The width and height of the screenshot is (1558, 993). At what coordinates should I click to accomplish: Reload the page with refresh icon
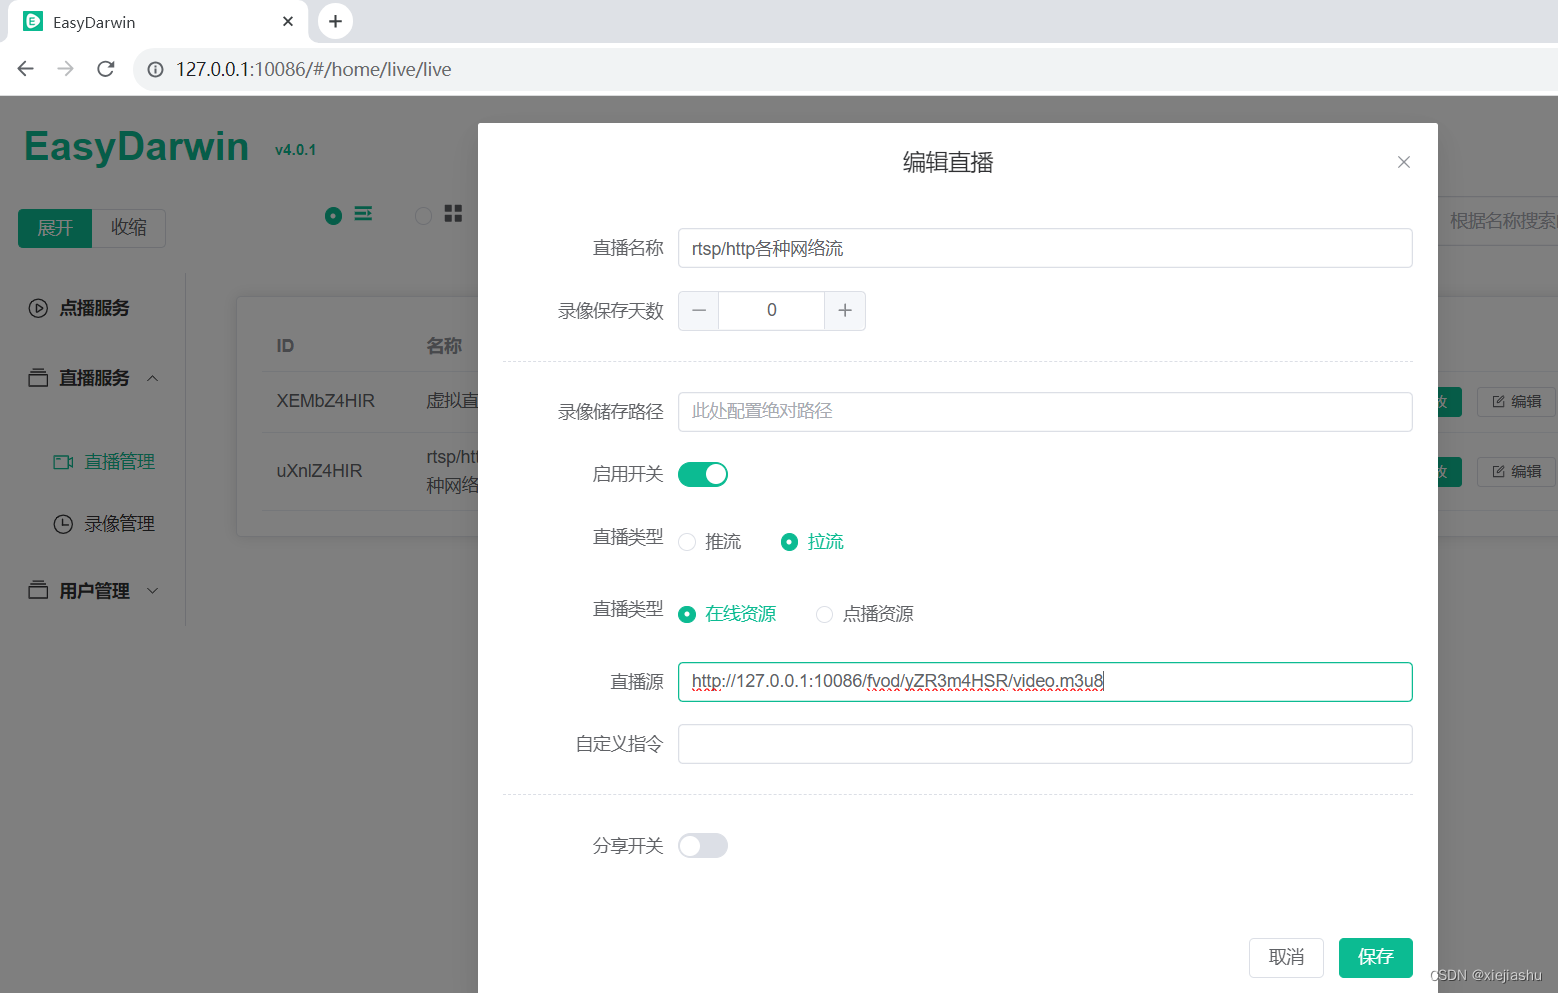click(x=105, y=69)
